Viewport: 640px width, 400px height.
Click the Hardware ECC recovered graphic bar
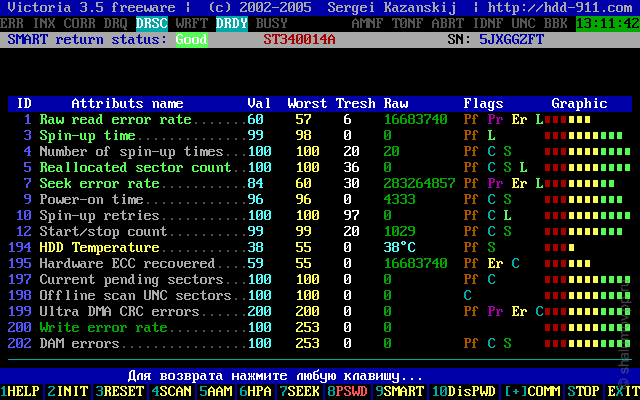pyautogui.click(x=568, y=263)
